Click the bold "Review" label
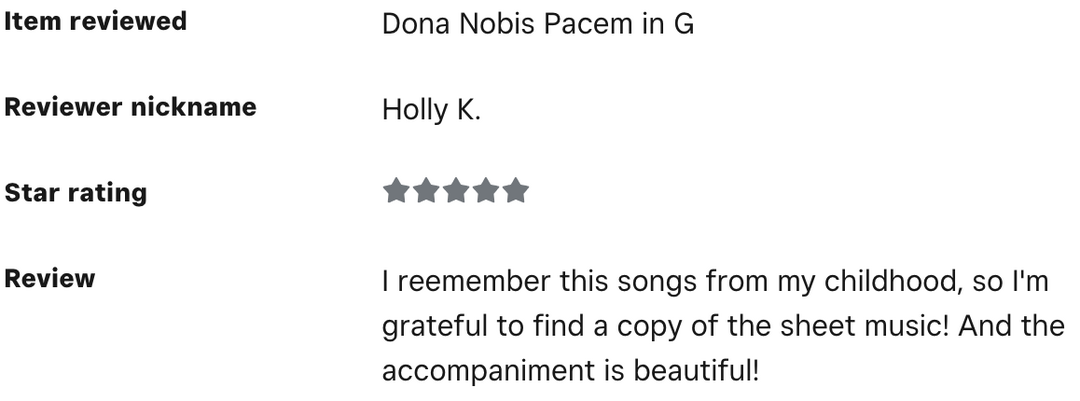 click(50, 279)
